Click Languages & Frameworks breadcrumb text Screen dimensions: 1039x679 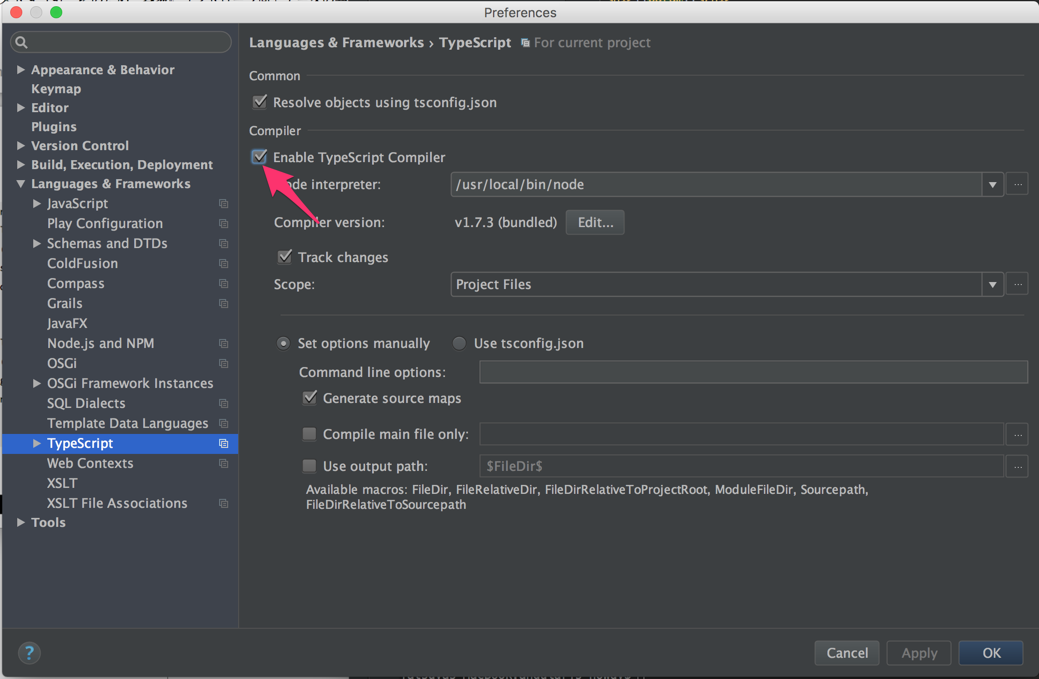[337, 42]
